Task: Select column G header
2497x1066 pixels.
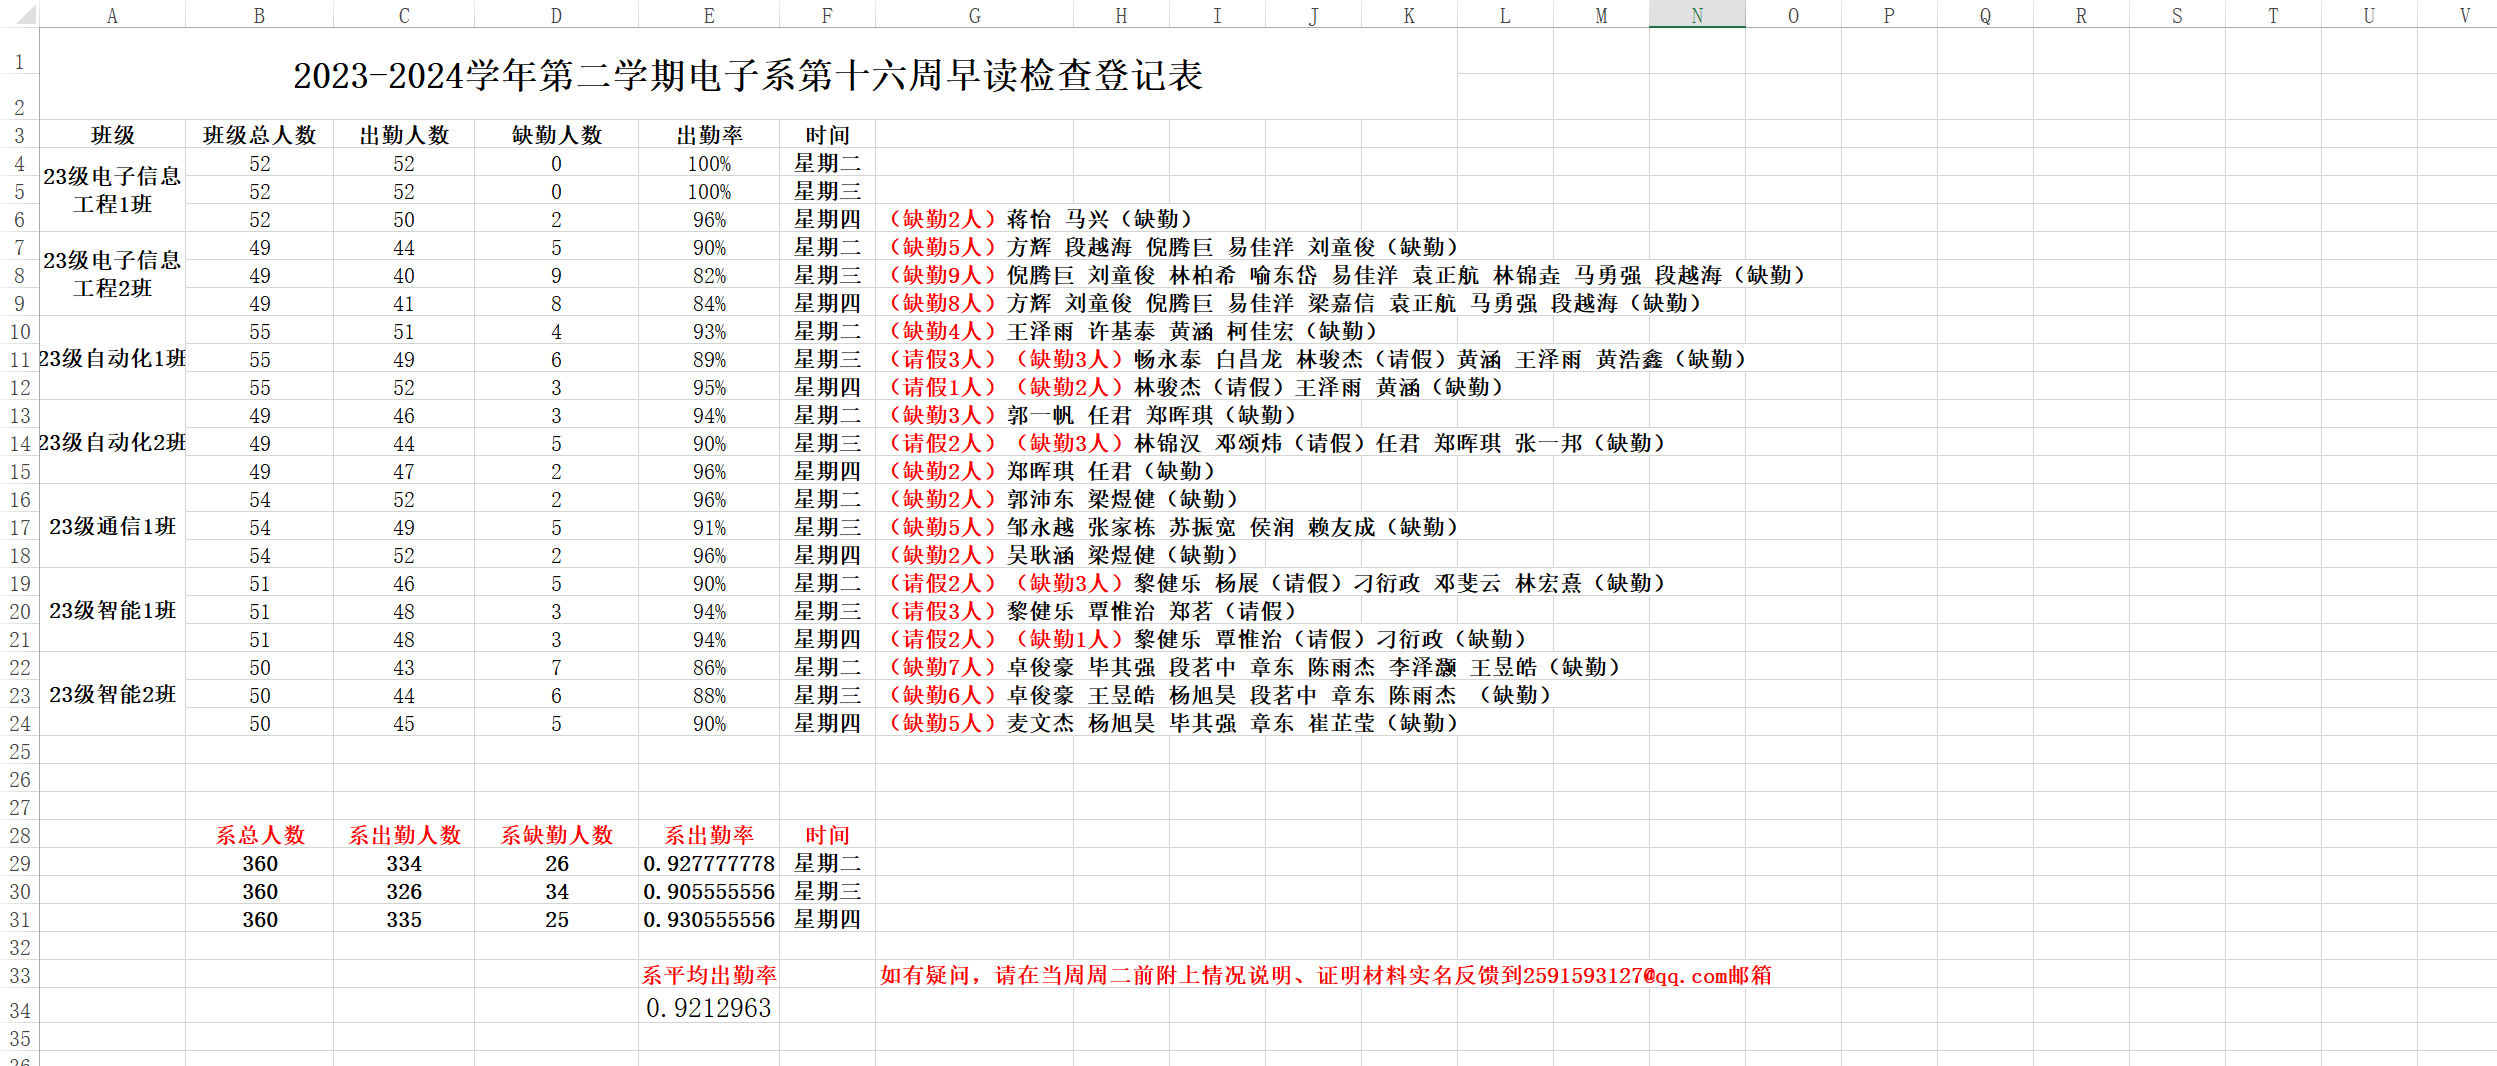Action: coord(974,15)
